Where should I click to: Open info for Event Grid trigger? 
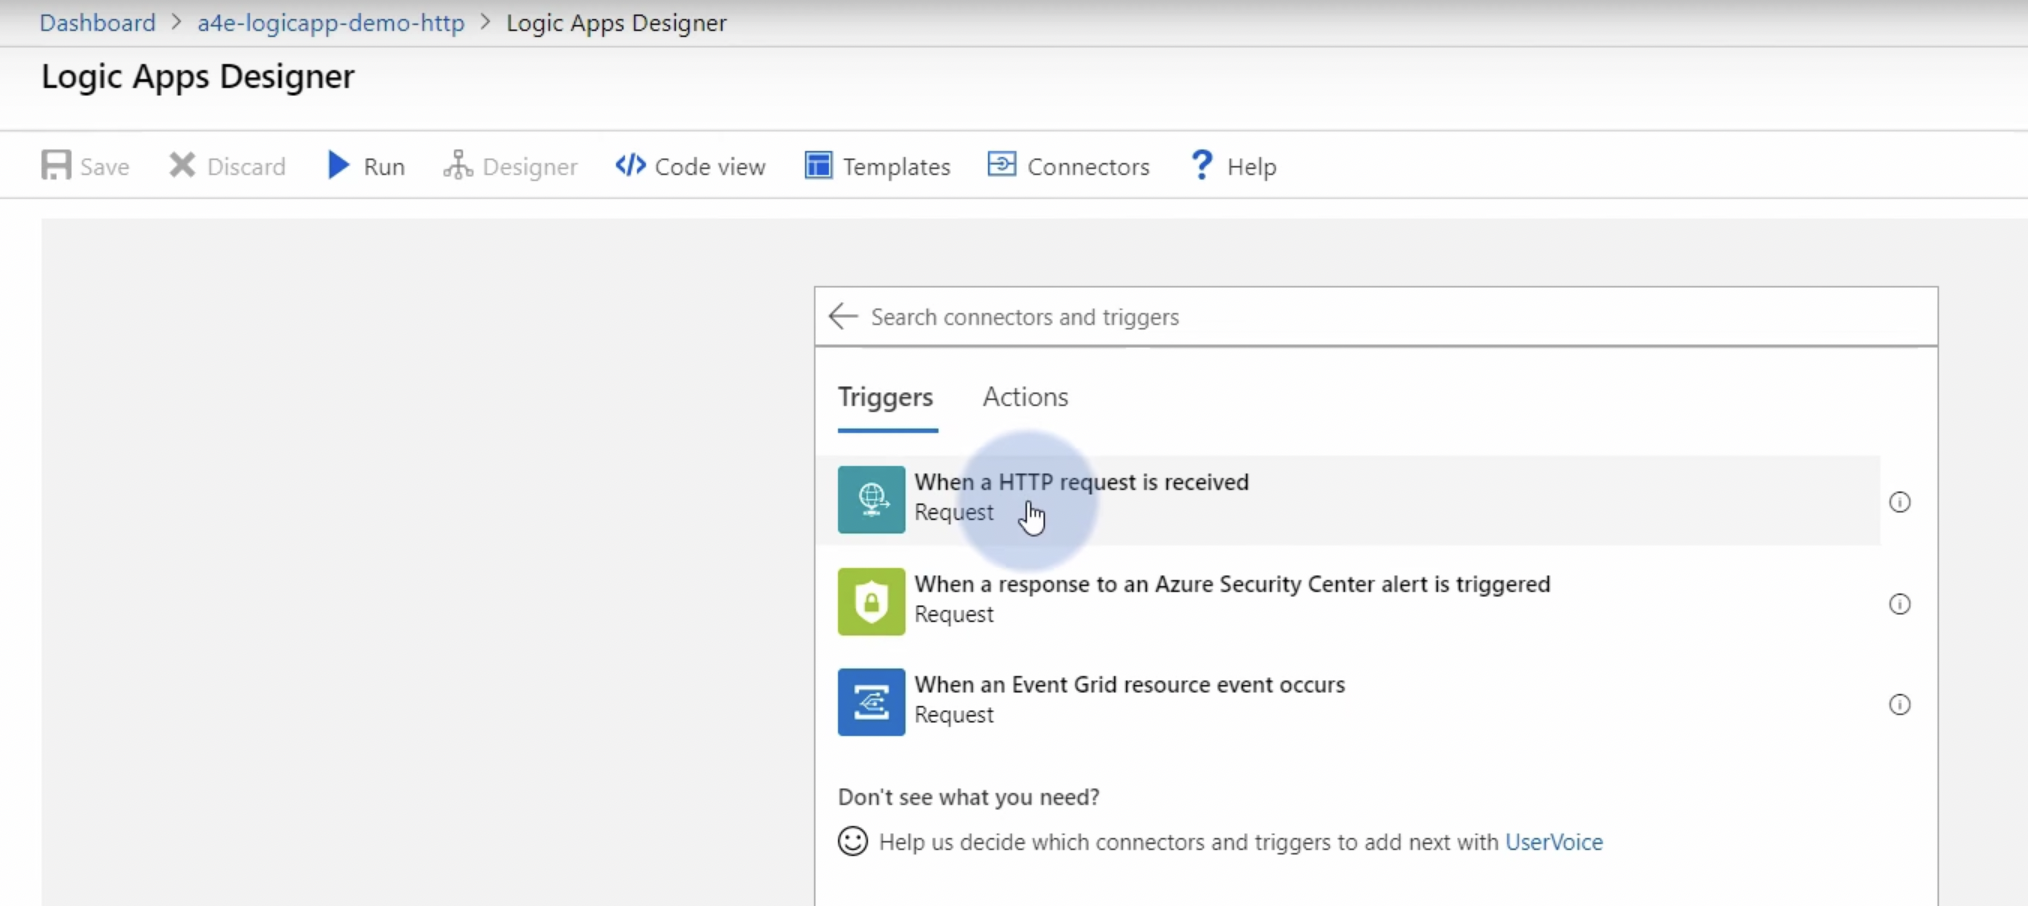coord(1900,705)
